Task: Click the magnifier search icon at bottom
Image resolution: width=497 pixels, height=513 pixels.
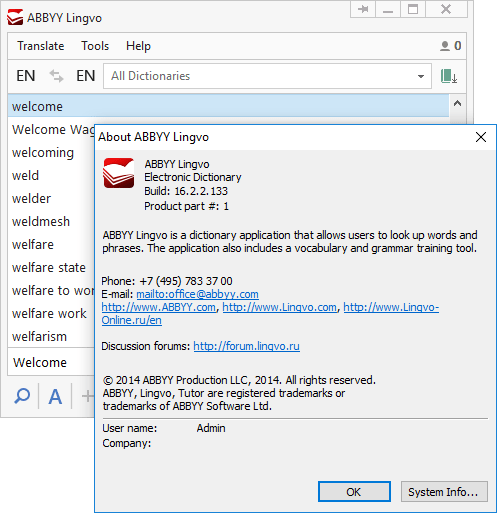Action: click(x=22, y=396)
